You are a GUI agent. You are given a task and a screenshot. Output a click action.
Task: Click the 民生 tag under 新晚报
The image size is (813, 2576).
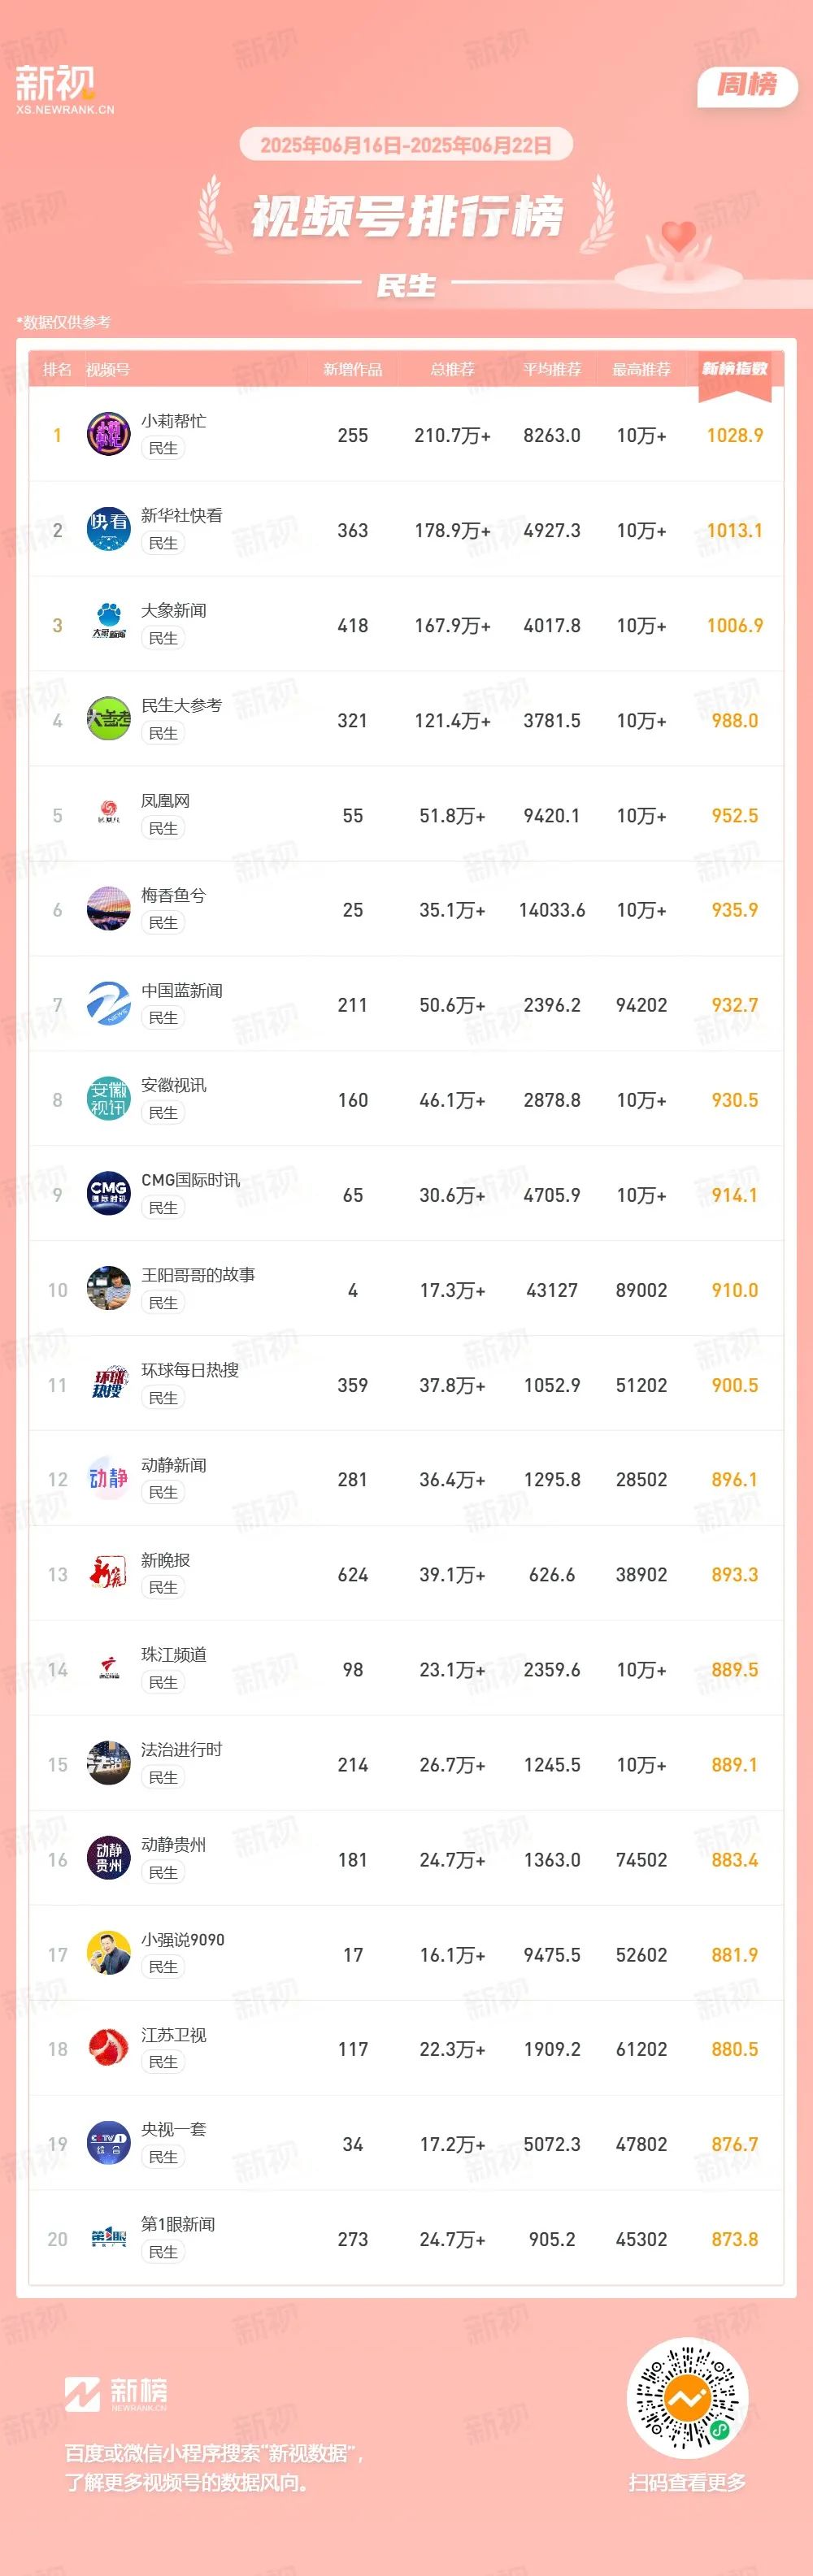[x=163, y=1587]
